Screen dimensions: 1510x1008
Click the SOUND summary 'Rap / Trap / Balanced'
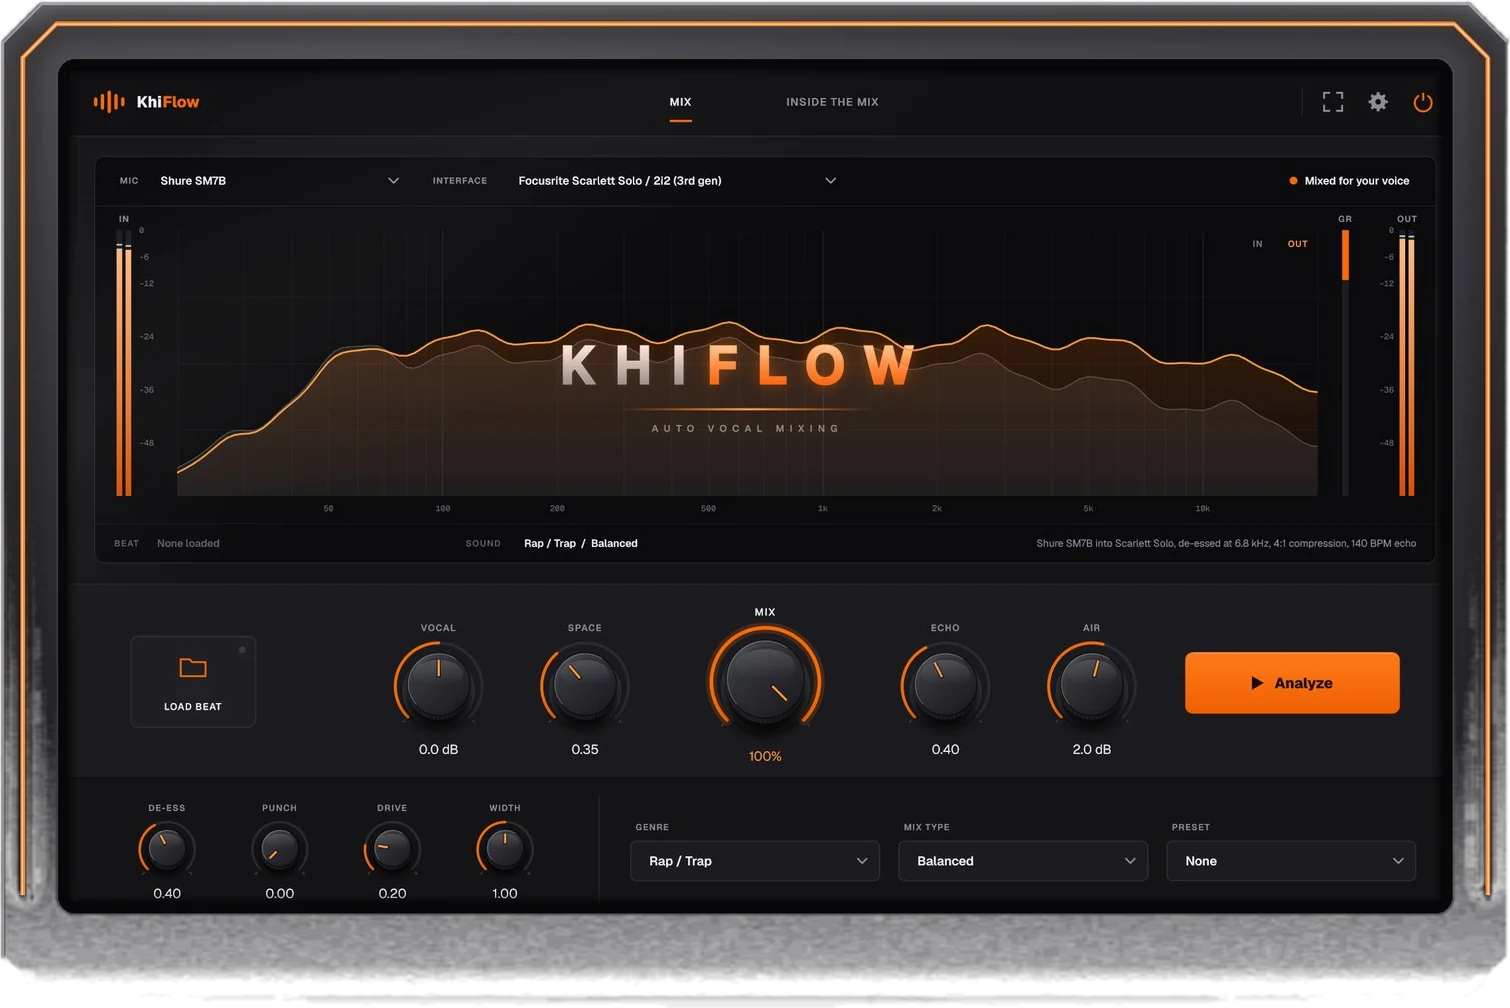[581, 543]
